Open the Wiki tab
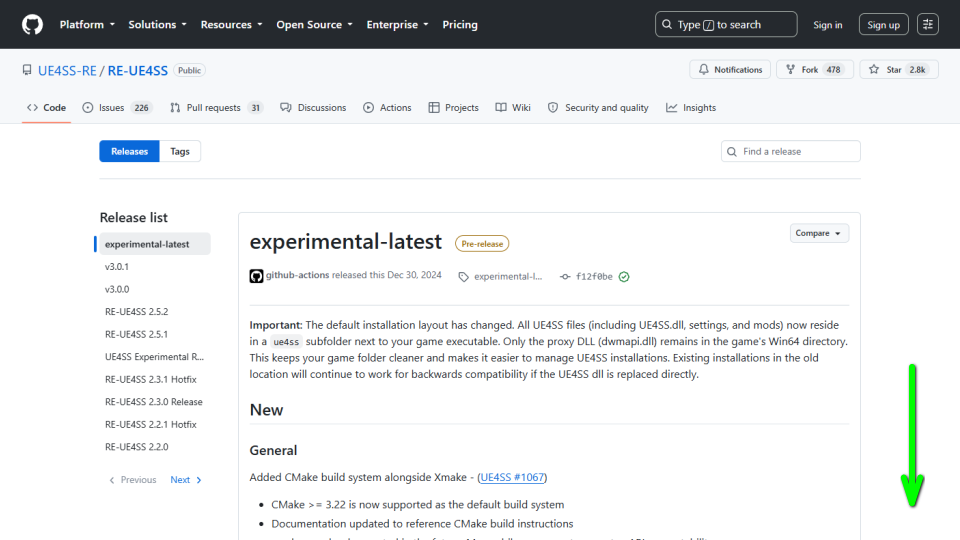 click(x=513, y=108)
